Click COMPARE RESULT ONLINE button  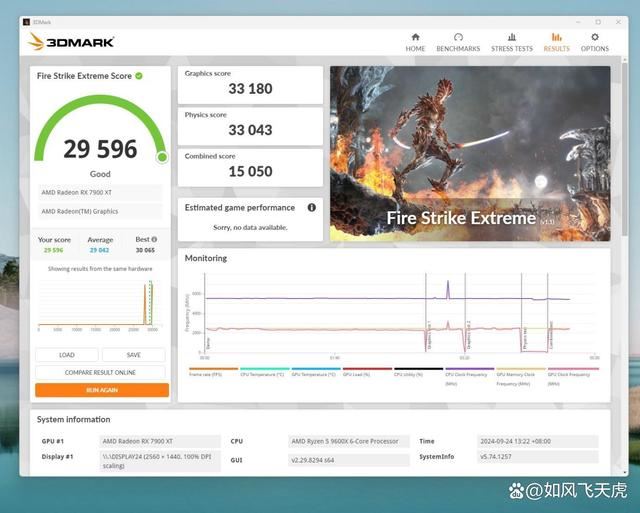(100, 372)
